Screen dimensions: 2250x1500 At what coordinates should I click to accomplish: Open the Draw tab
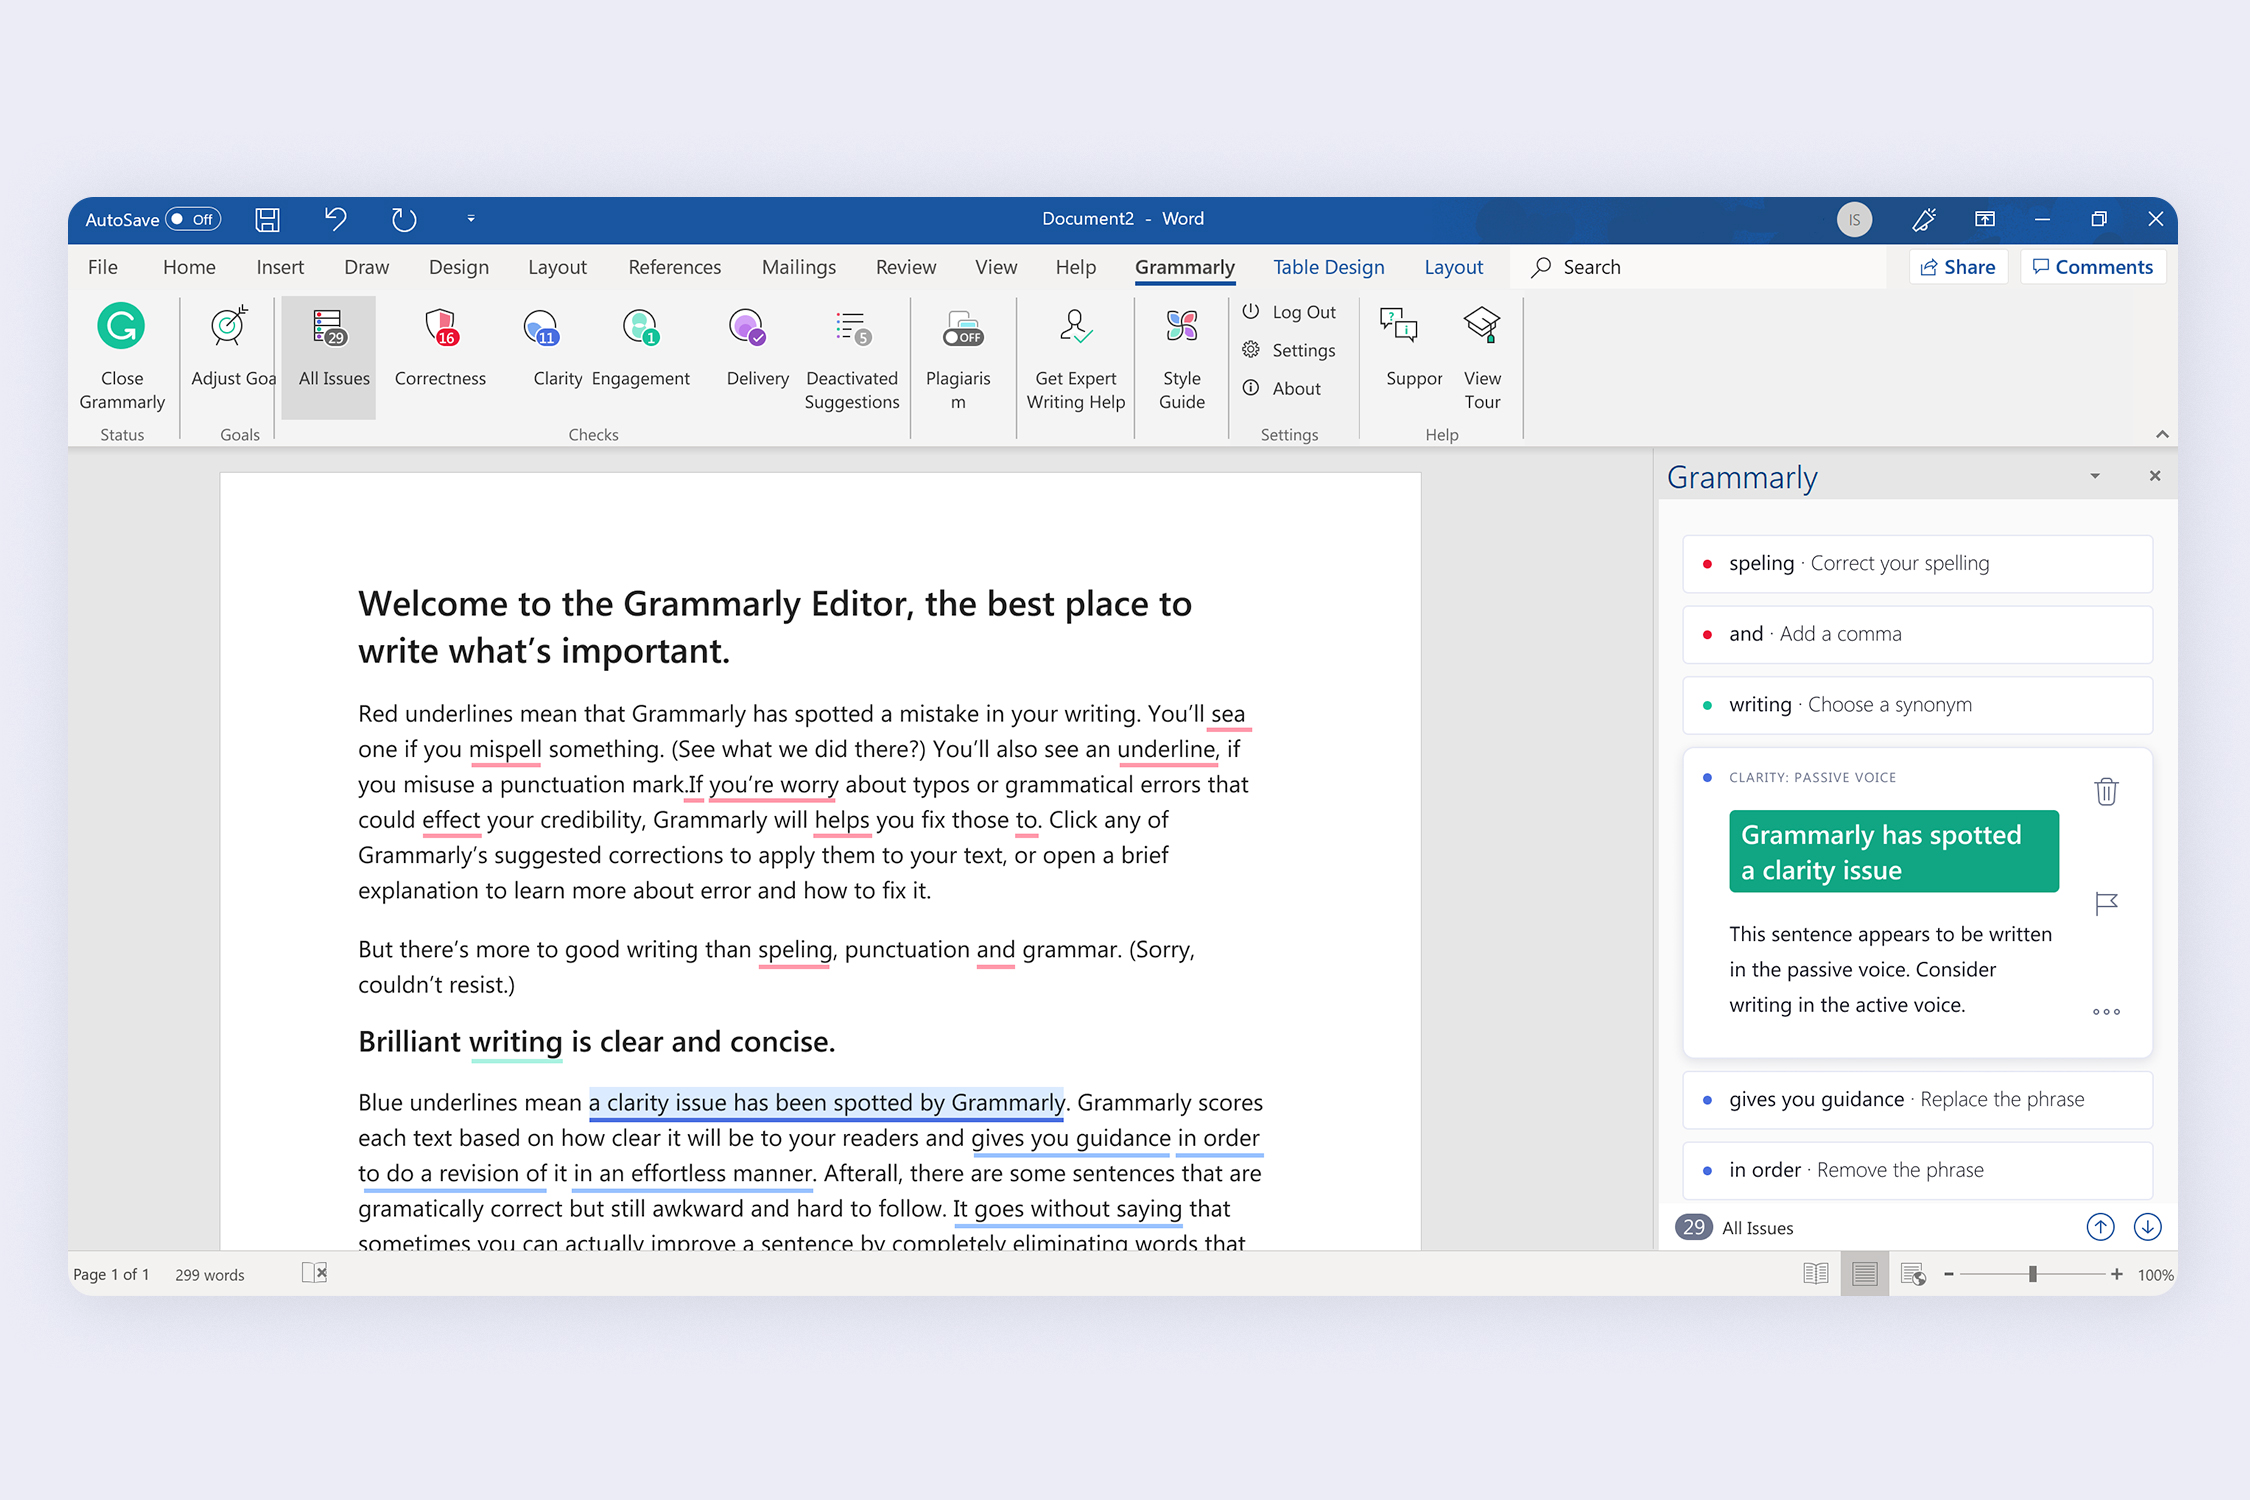click(366, 267)
